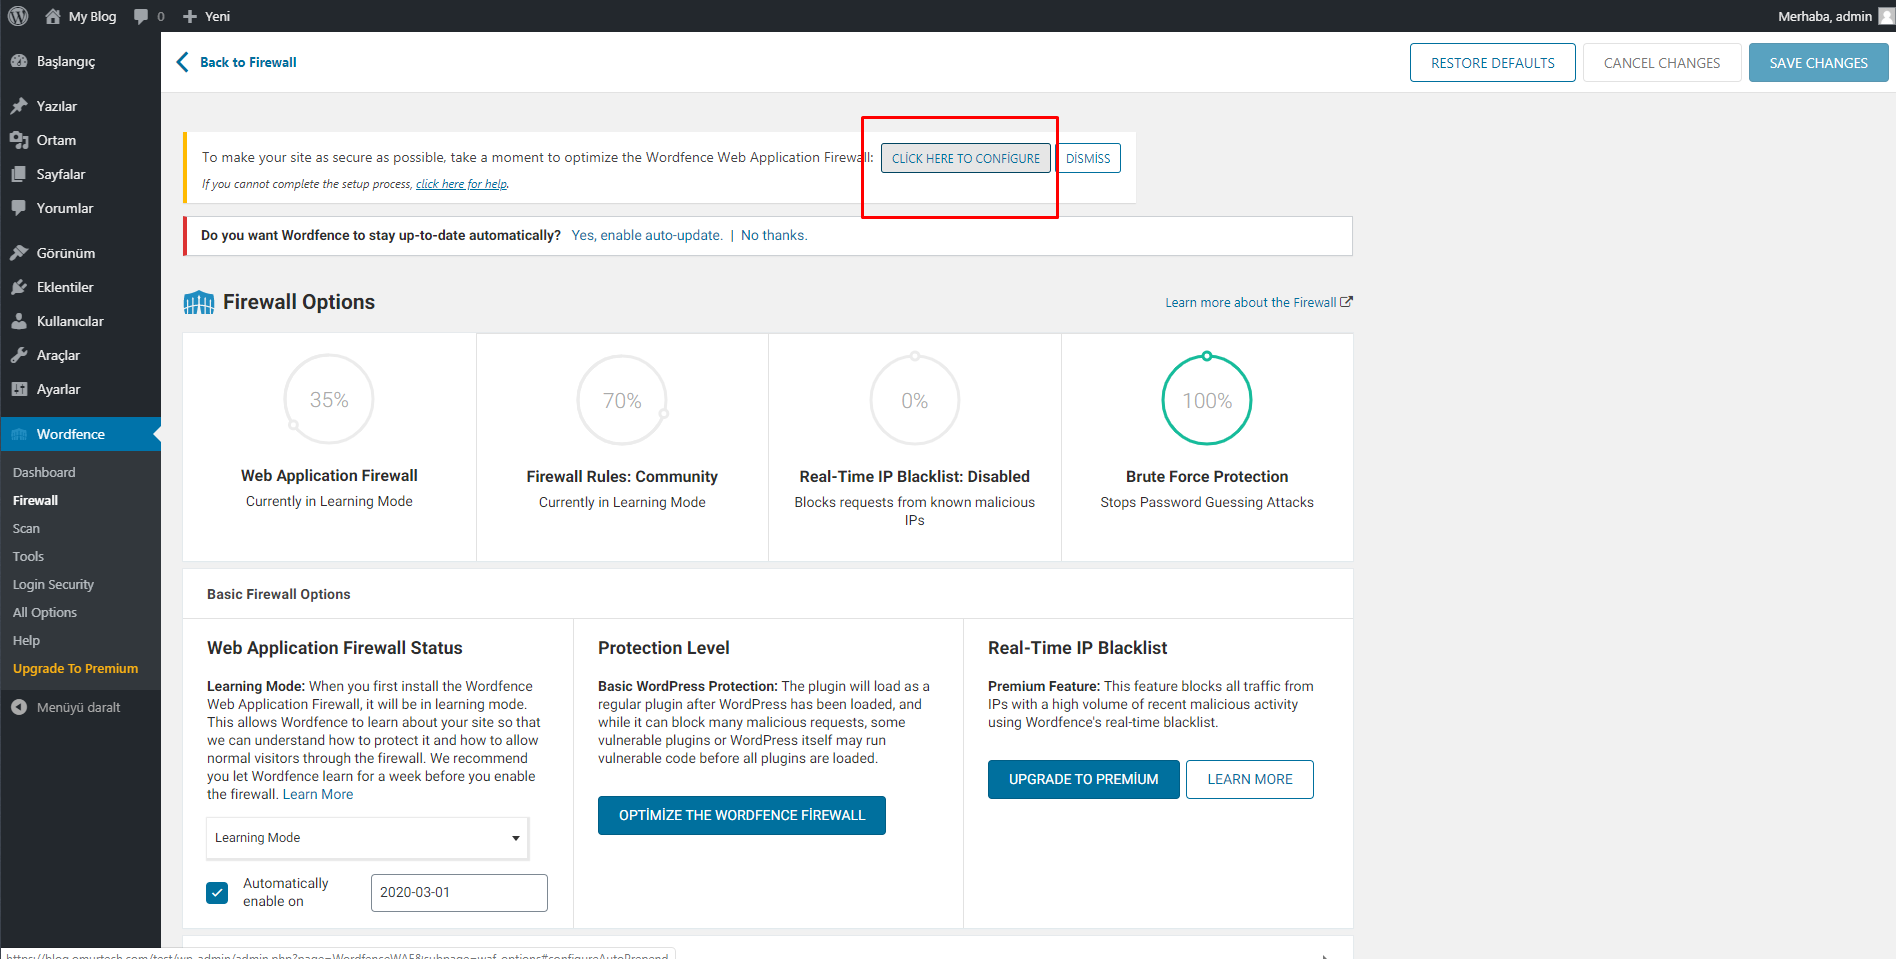1896x959 pixels.
Task: Click the Real-Time IP Blacklist 0% progress circle
Action: pyautogui.click(x=915, y=400)
